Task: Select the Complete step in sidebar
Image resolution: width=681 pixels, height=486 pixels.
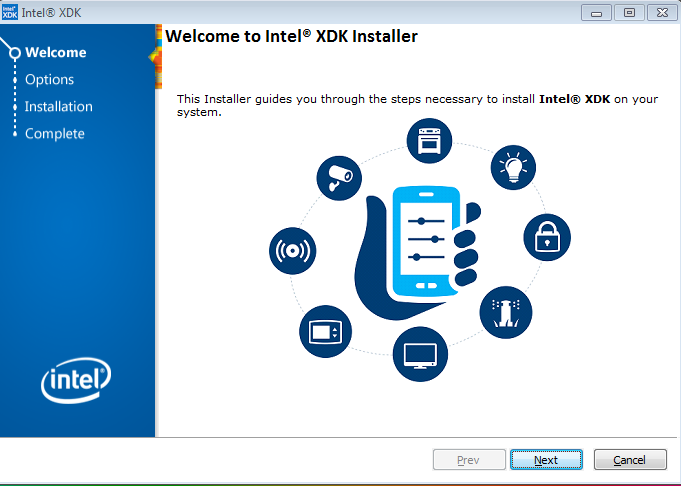Action: (x=55, y=133)
